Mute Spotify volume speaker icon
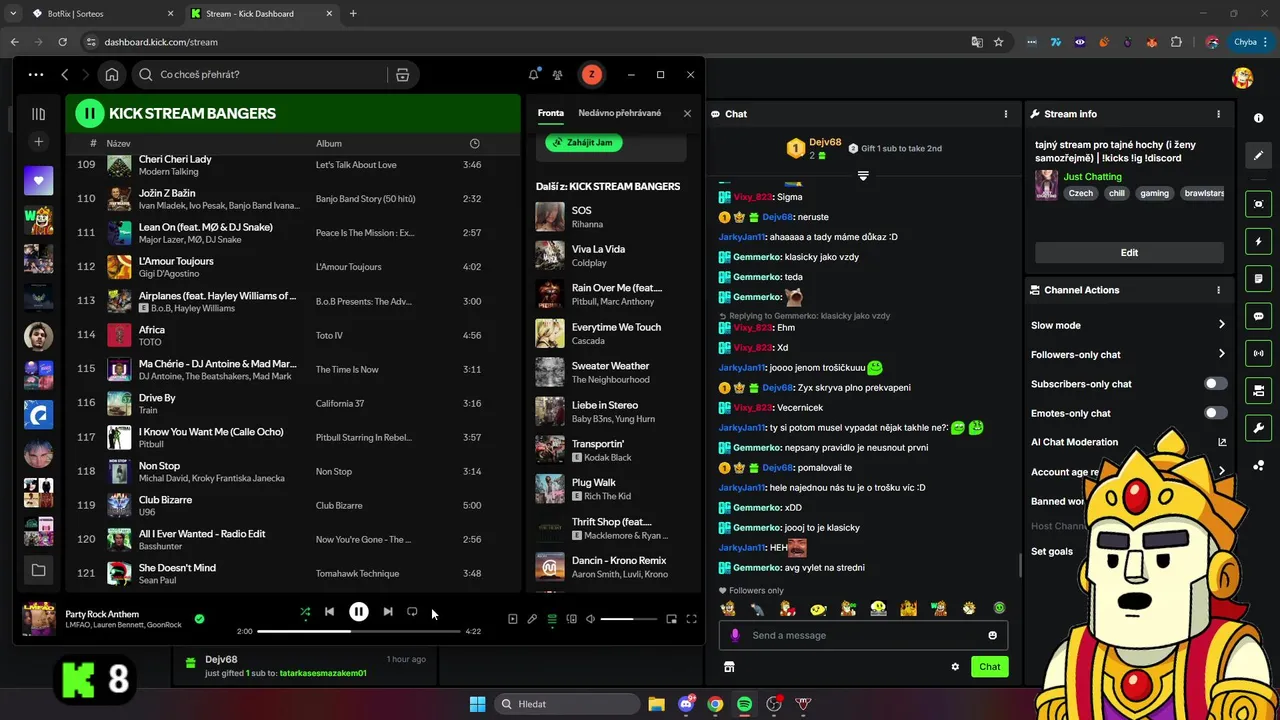Viewport: 1280px width, 720px height. click(x=590, y=619)
